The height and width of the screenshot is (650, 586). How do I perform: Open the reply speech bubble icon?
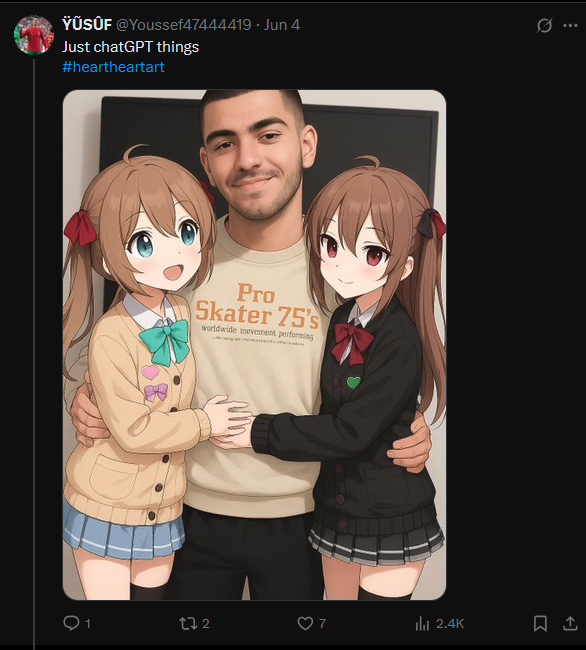click(71, 623)
